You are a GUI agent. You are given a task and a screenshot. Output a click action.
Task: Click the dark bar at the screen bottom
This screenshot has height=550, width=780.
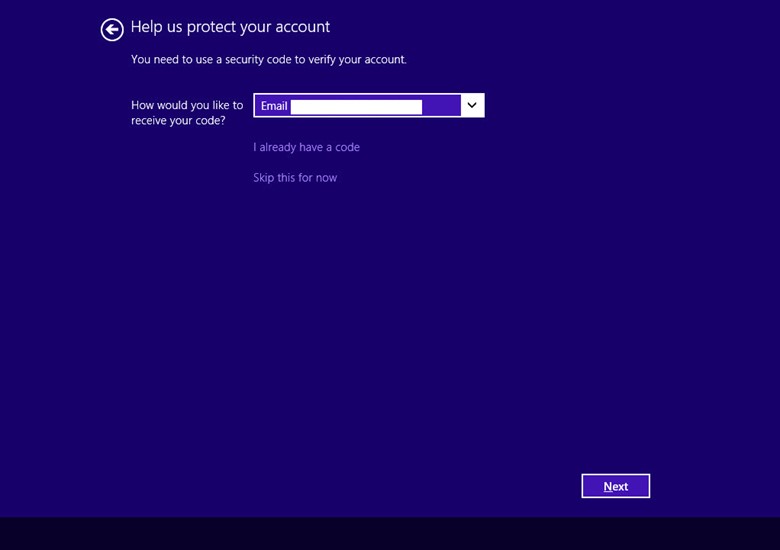pos(390,533)
